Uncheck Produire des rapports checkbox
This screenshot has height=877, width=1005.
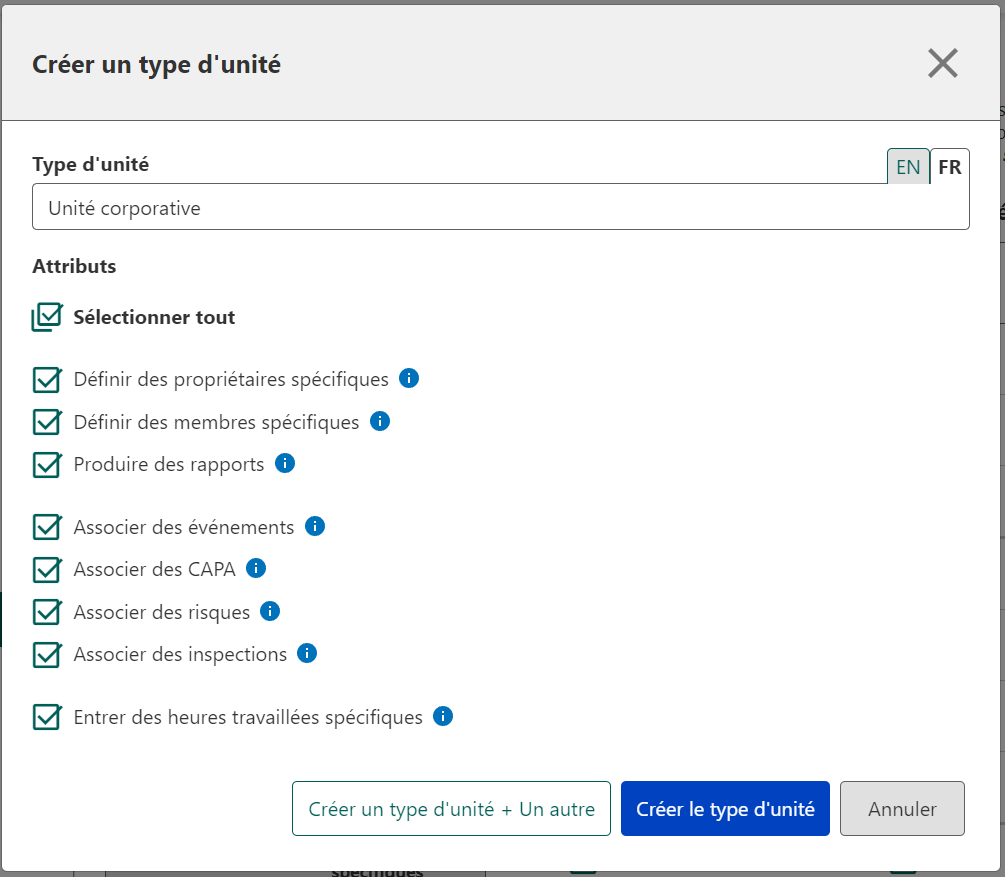click(47, 465)
